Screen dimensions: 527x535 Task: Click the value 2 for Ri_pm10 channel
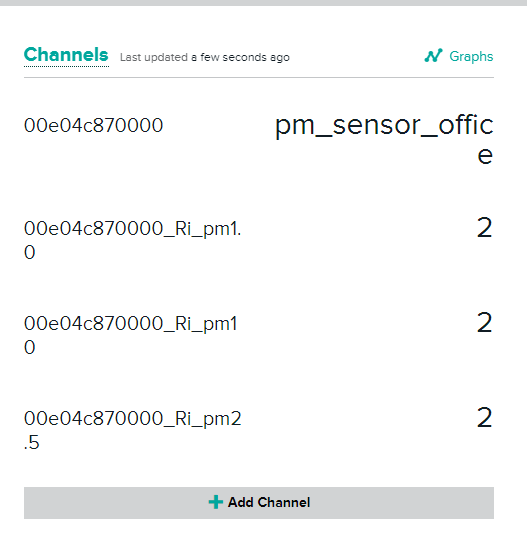[x=485, y=322]
